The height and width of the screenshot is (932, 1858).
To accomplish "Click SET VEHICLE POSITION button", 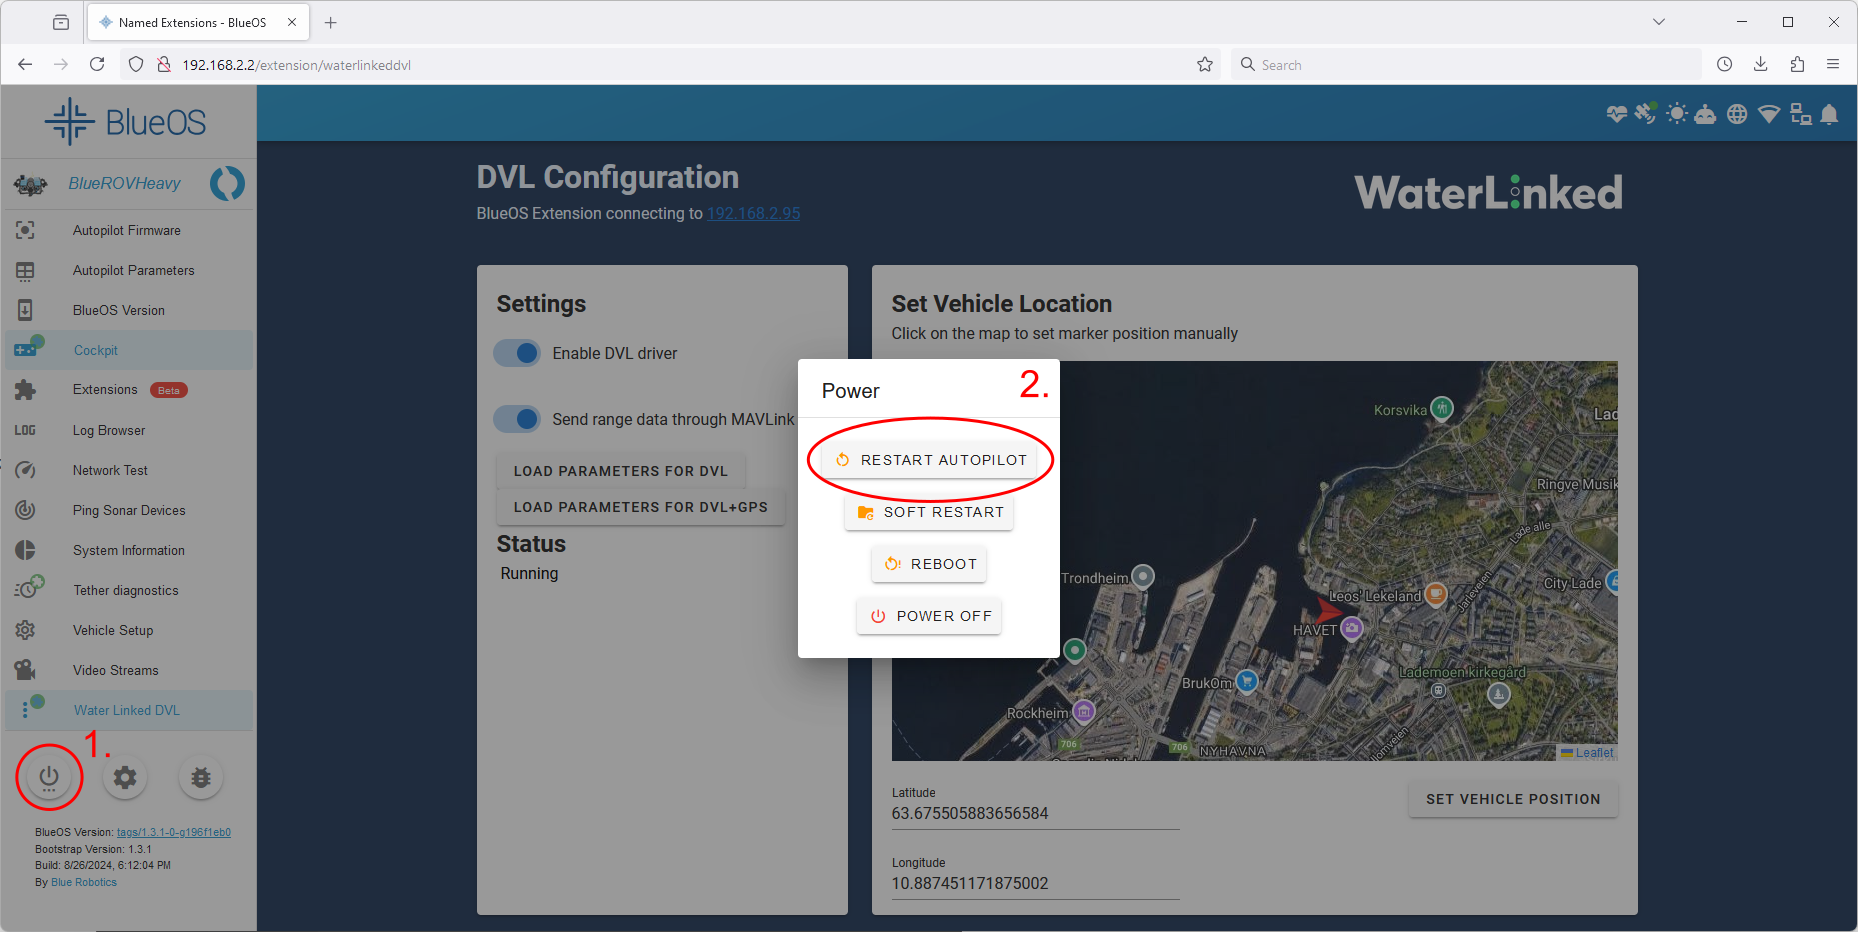I will pyautogui.click(x=1513, y=799).
